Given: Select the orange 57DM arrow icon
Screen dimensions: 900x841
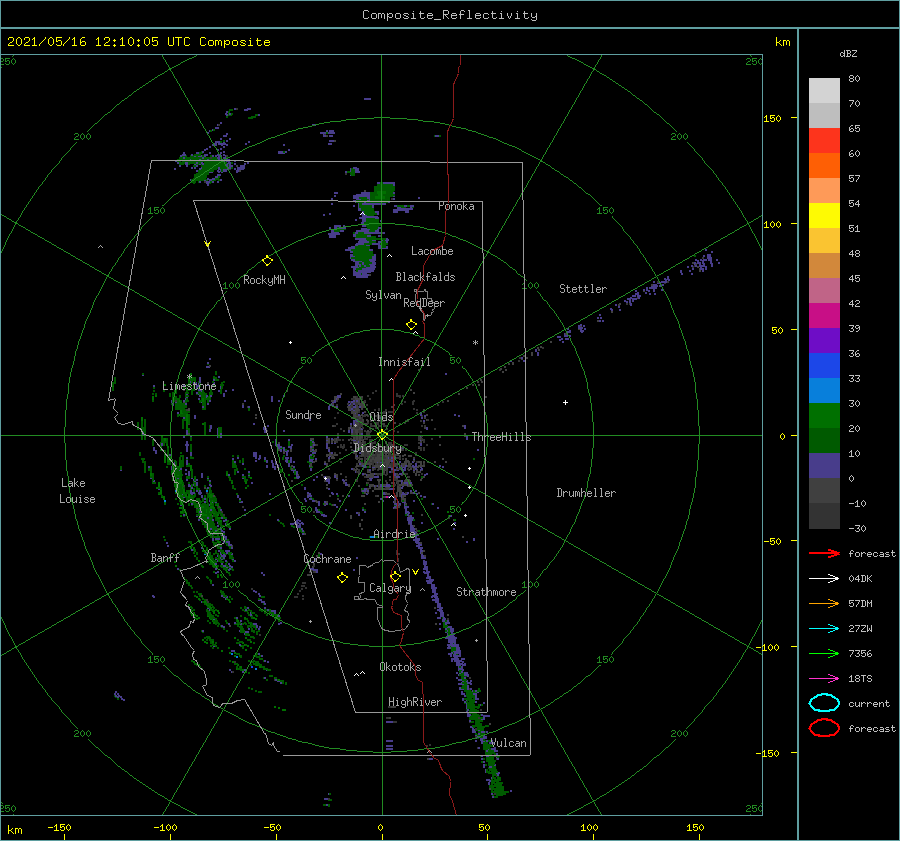Looking at the screenshot, I should click(x=824, y=603).
